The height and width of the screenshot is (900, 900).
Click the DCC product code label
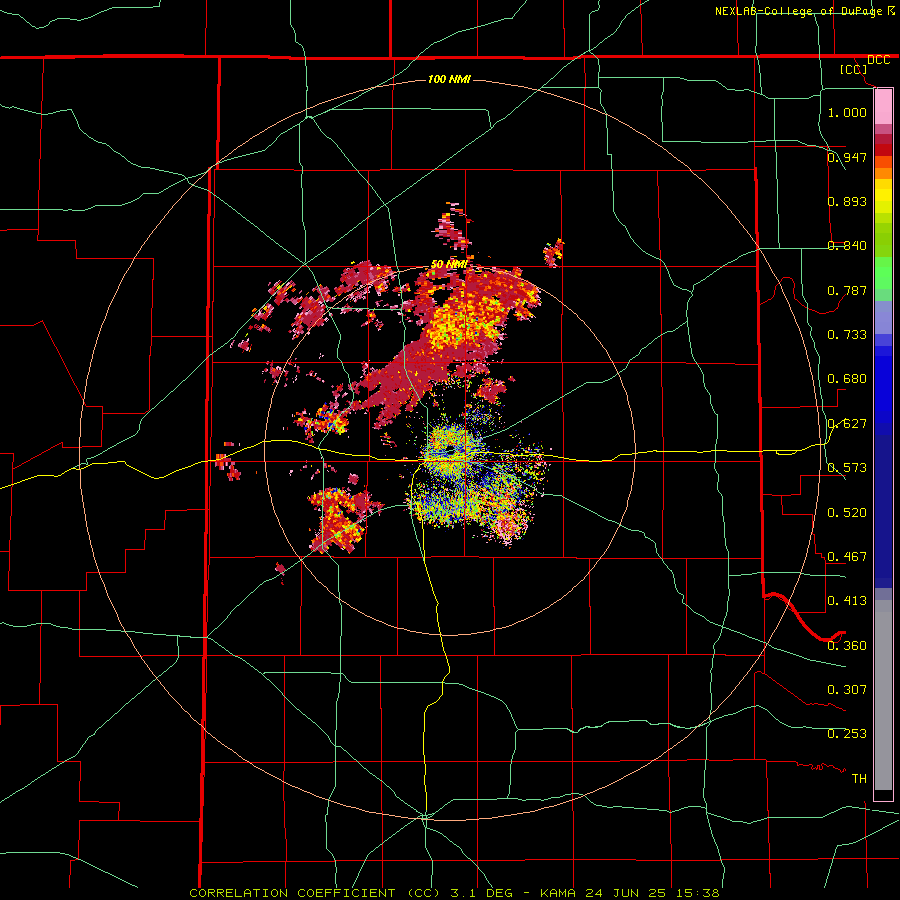pos(878,60)
